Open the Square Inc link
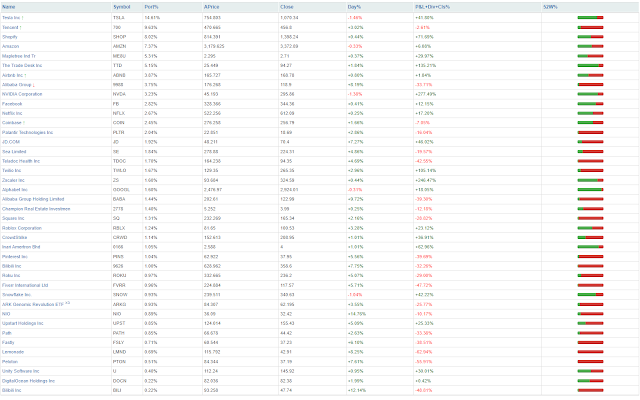This screenshot has height=400, width=640. click(13, 218)
